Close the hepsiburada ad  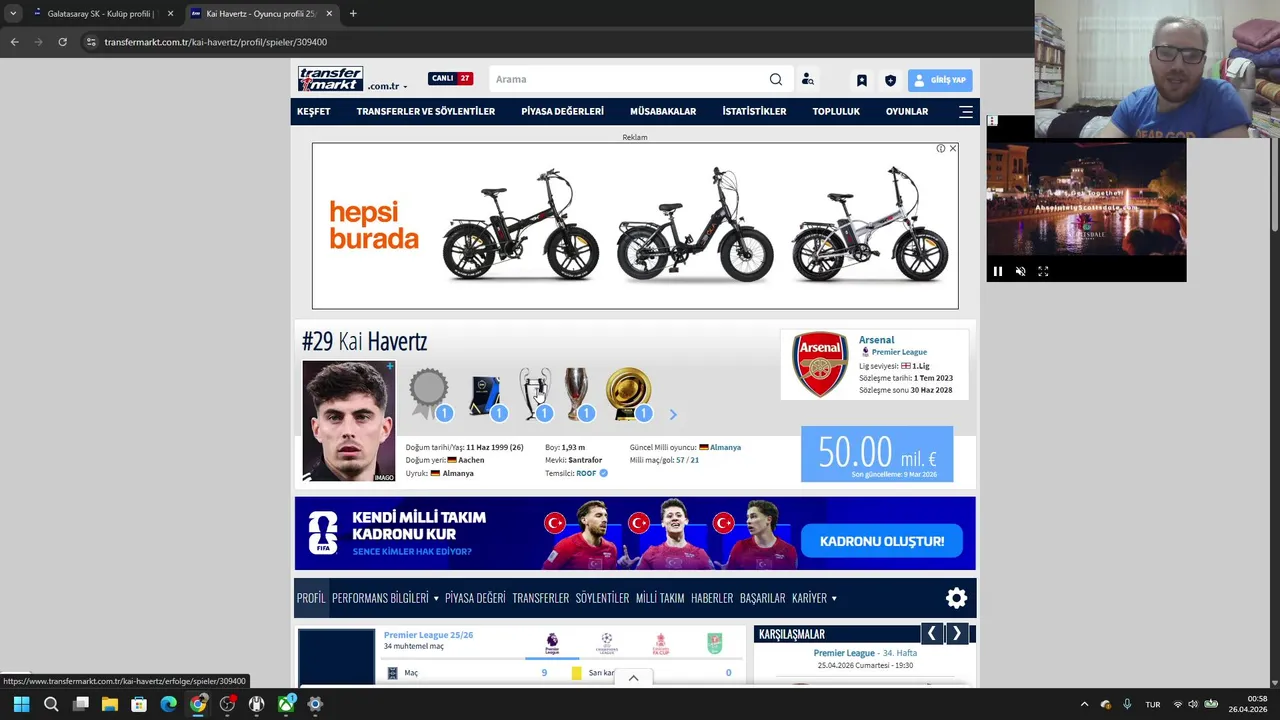(953, 148)
